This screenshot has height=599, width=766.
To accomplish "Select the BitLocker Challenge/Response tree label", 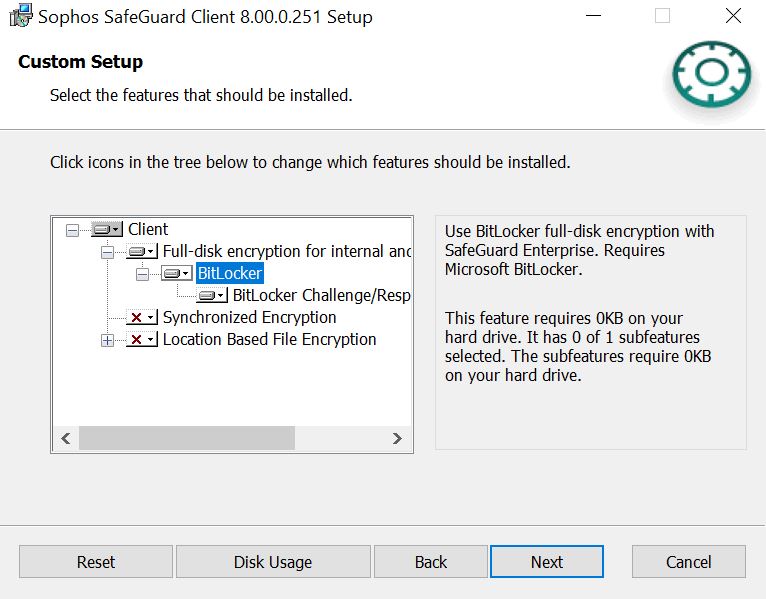I will 321,295.
